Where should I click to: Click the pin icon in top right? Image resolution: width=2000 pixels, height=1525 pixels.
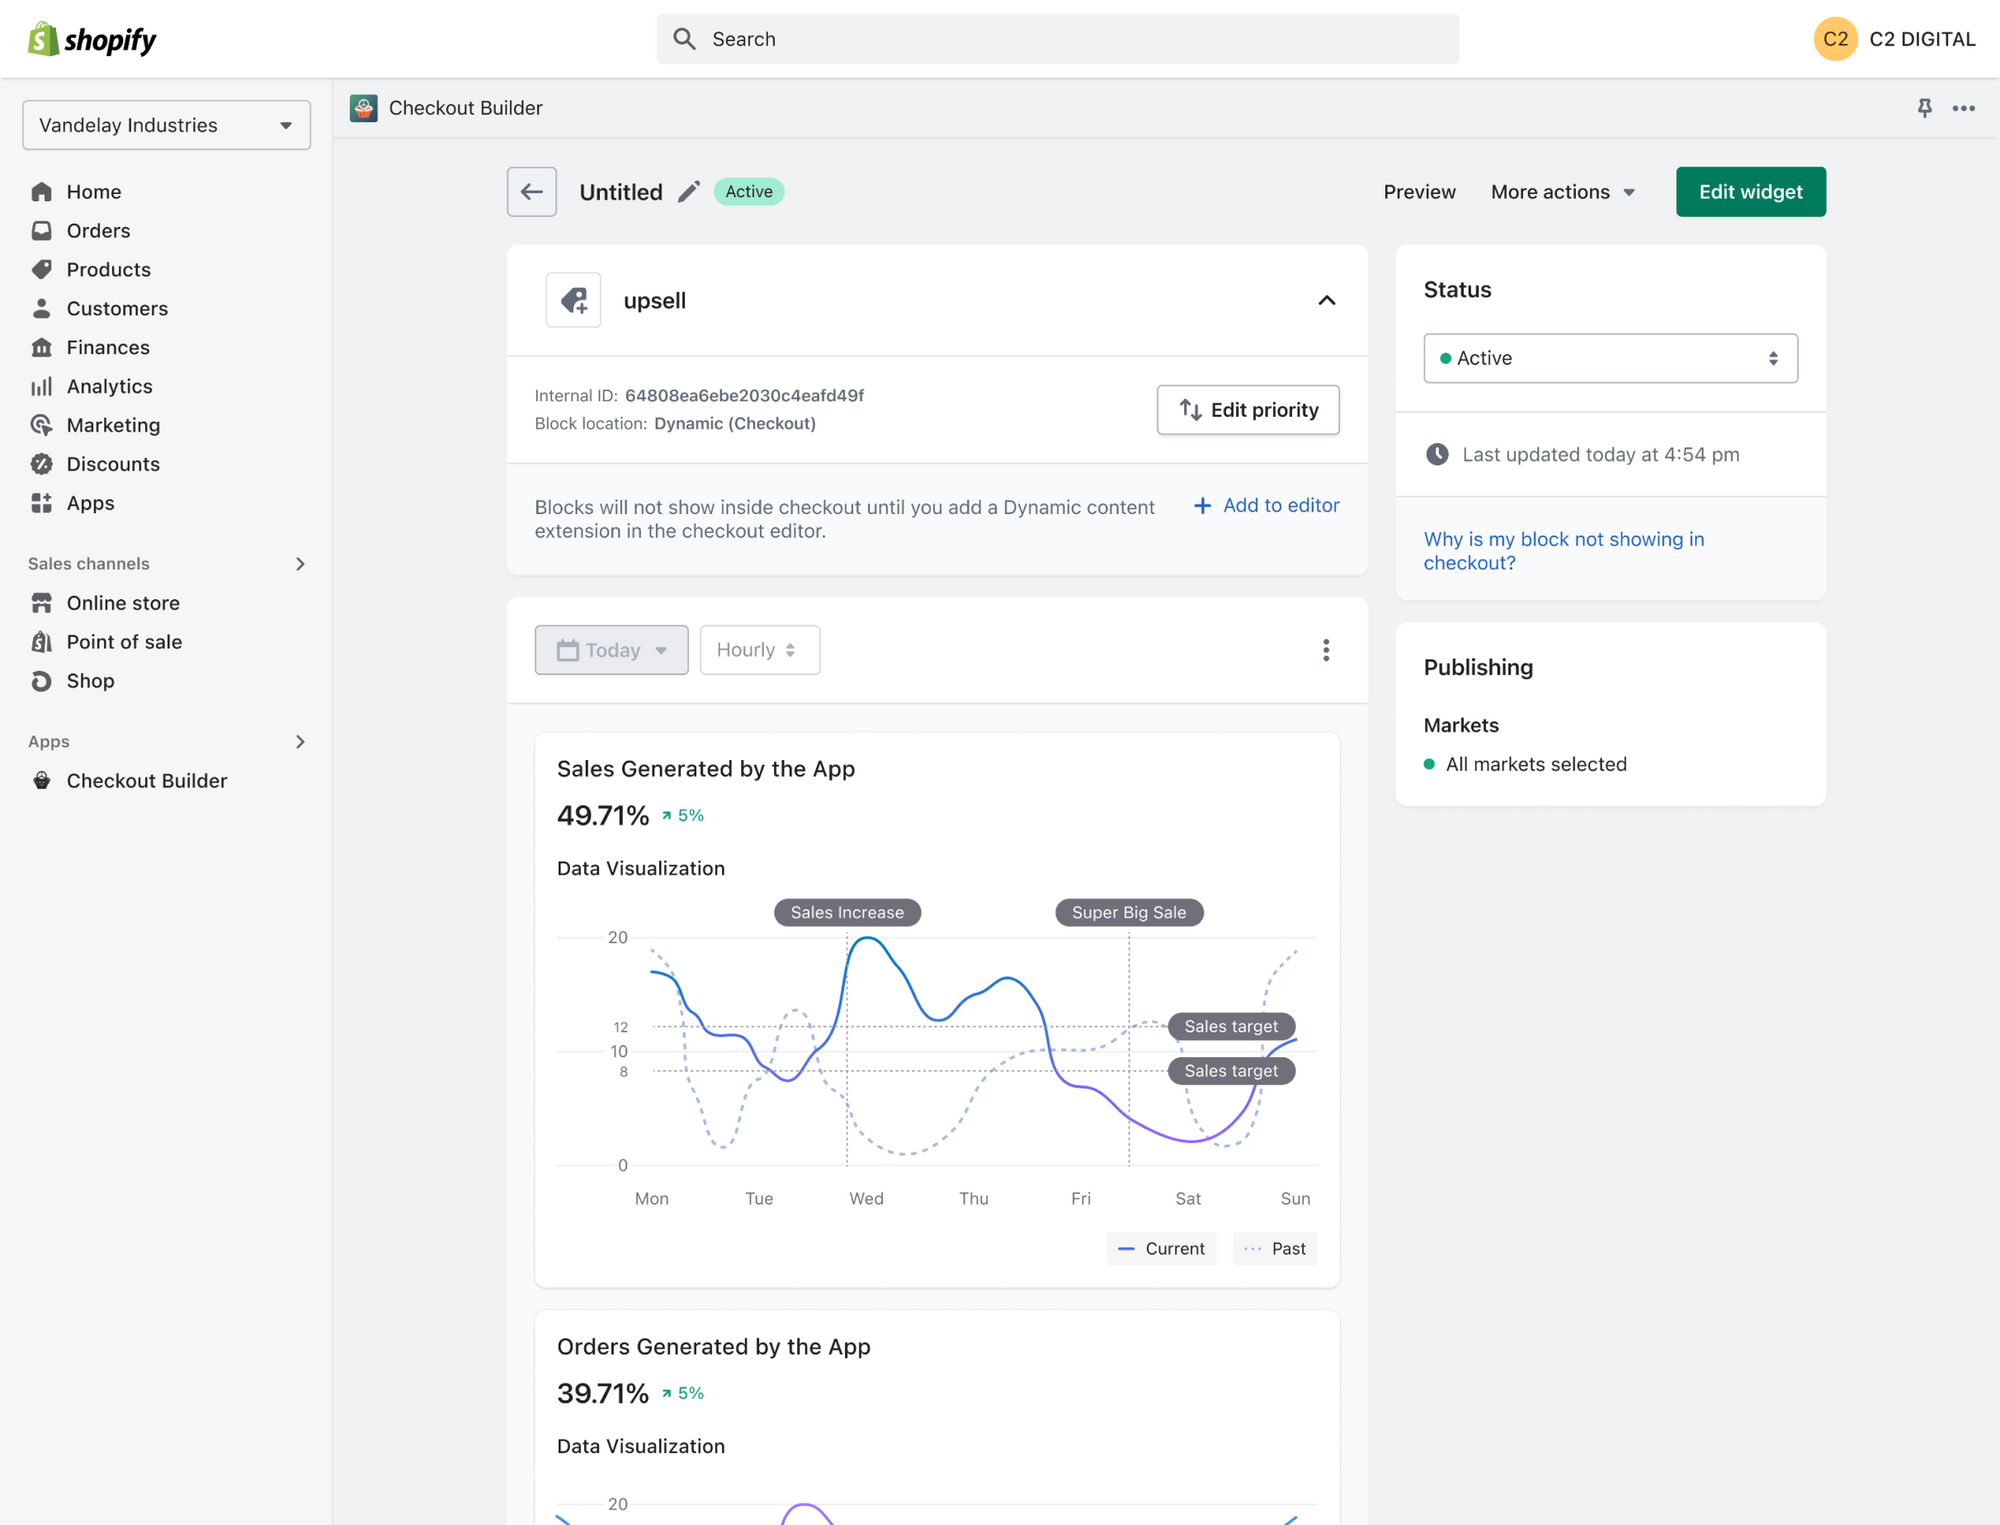tap(1923, 107)
